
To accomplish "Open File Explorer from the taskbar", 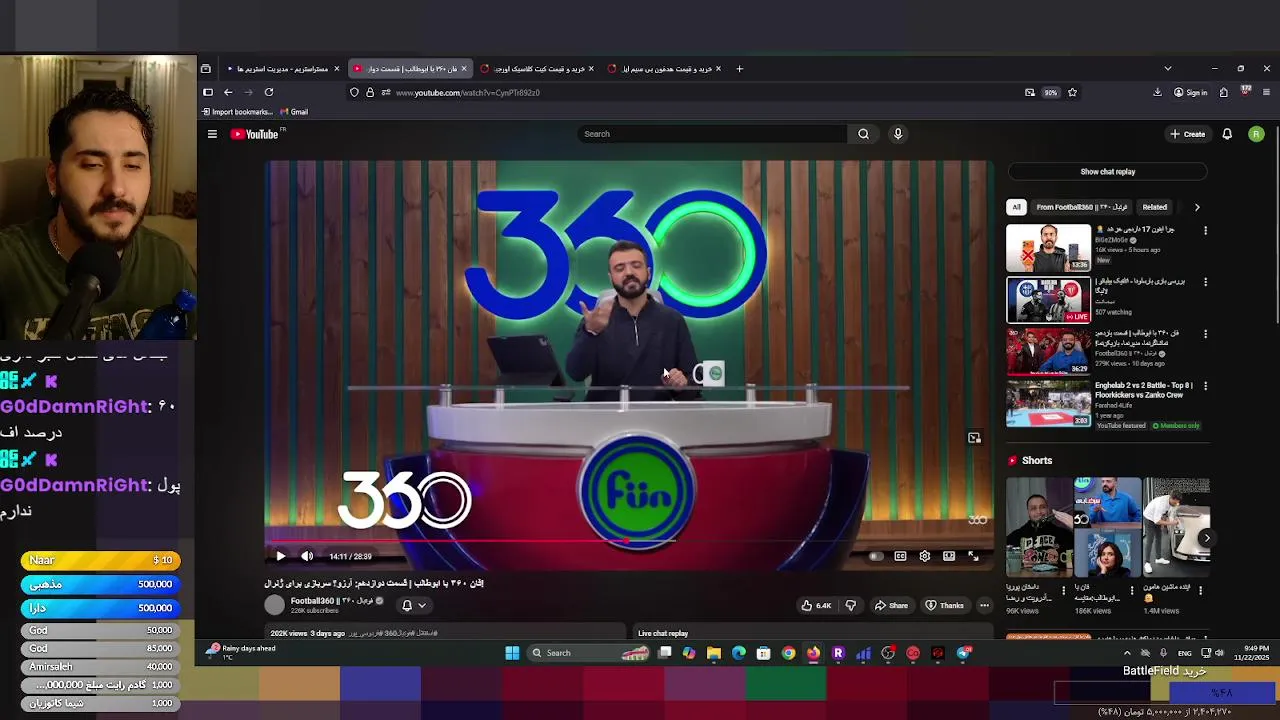I will tap(714, 653).
